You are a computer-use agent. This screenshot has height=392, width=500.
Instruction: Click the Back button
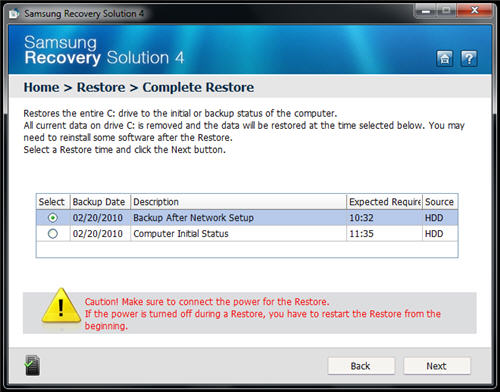point(361,366)
